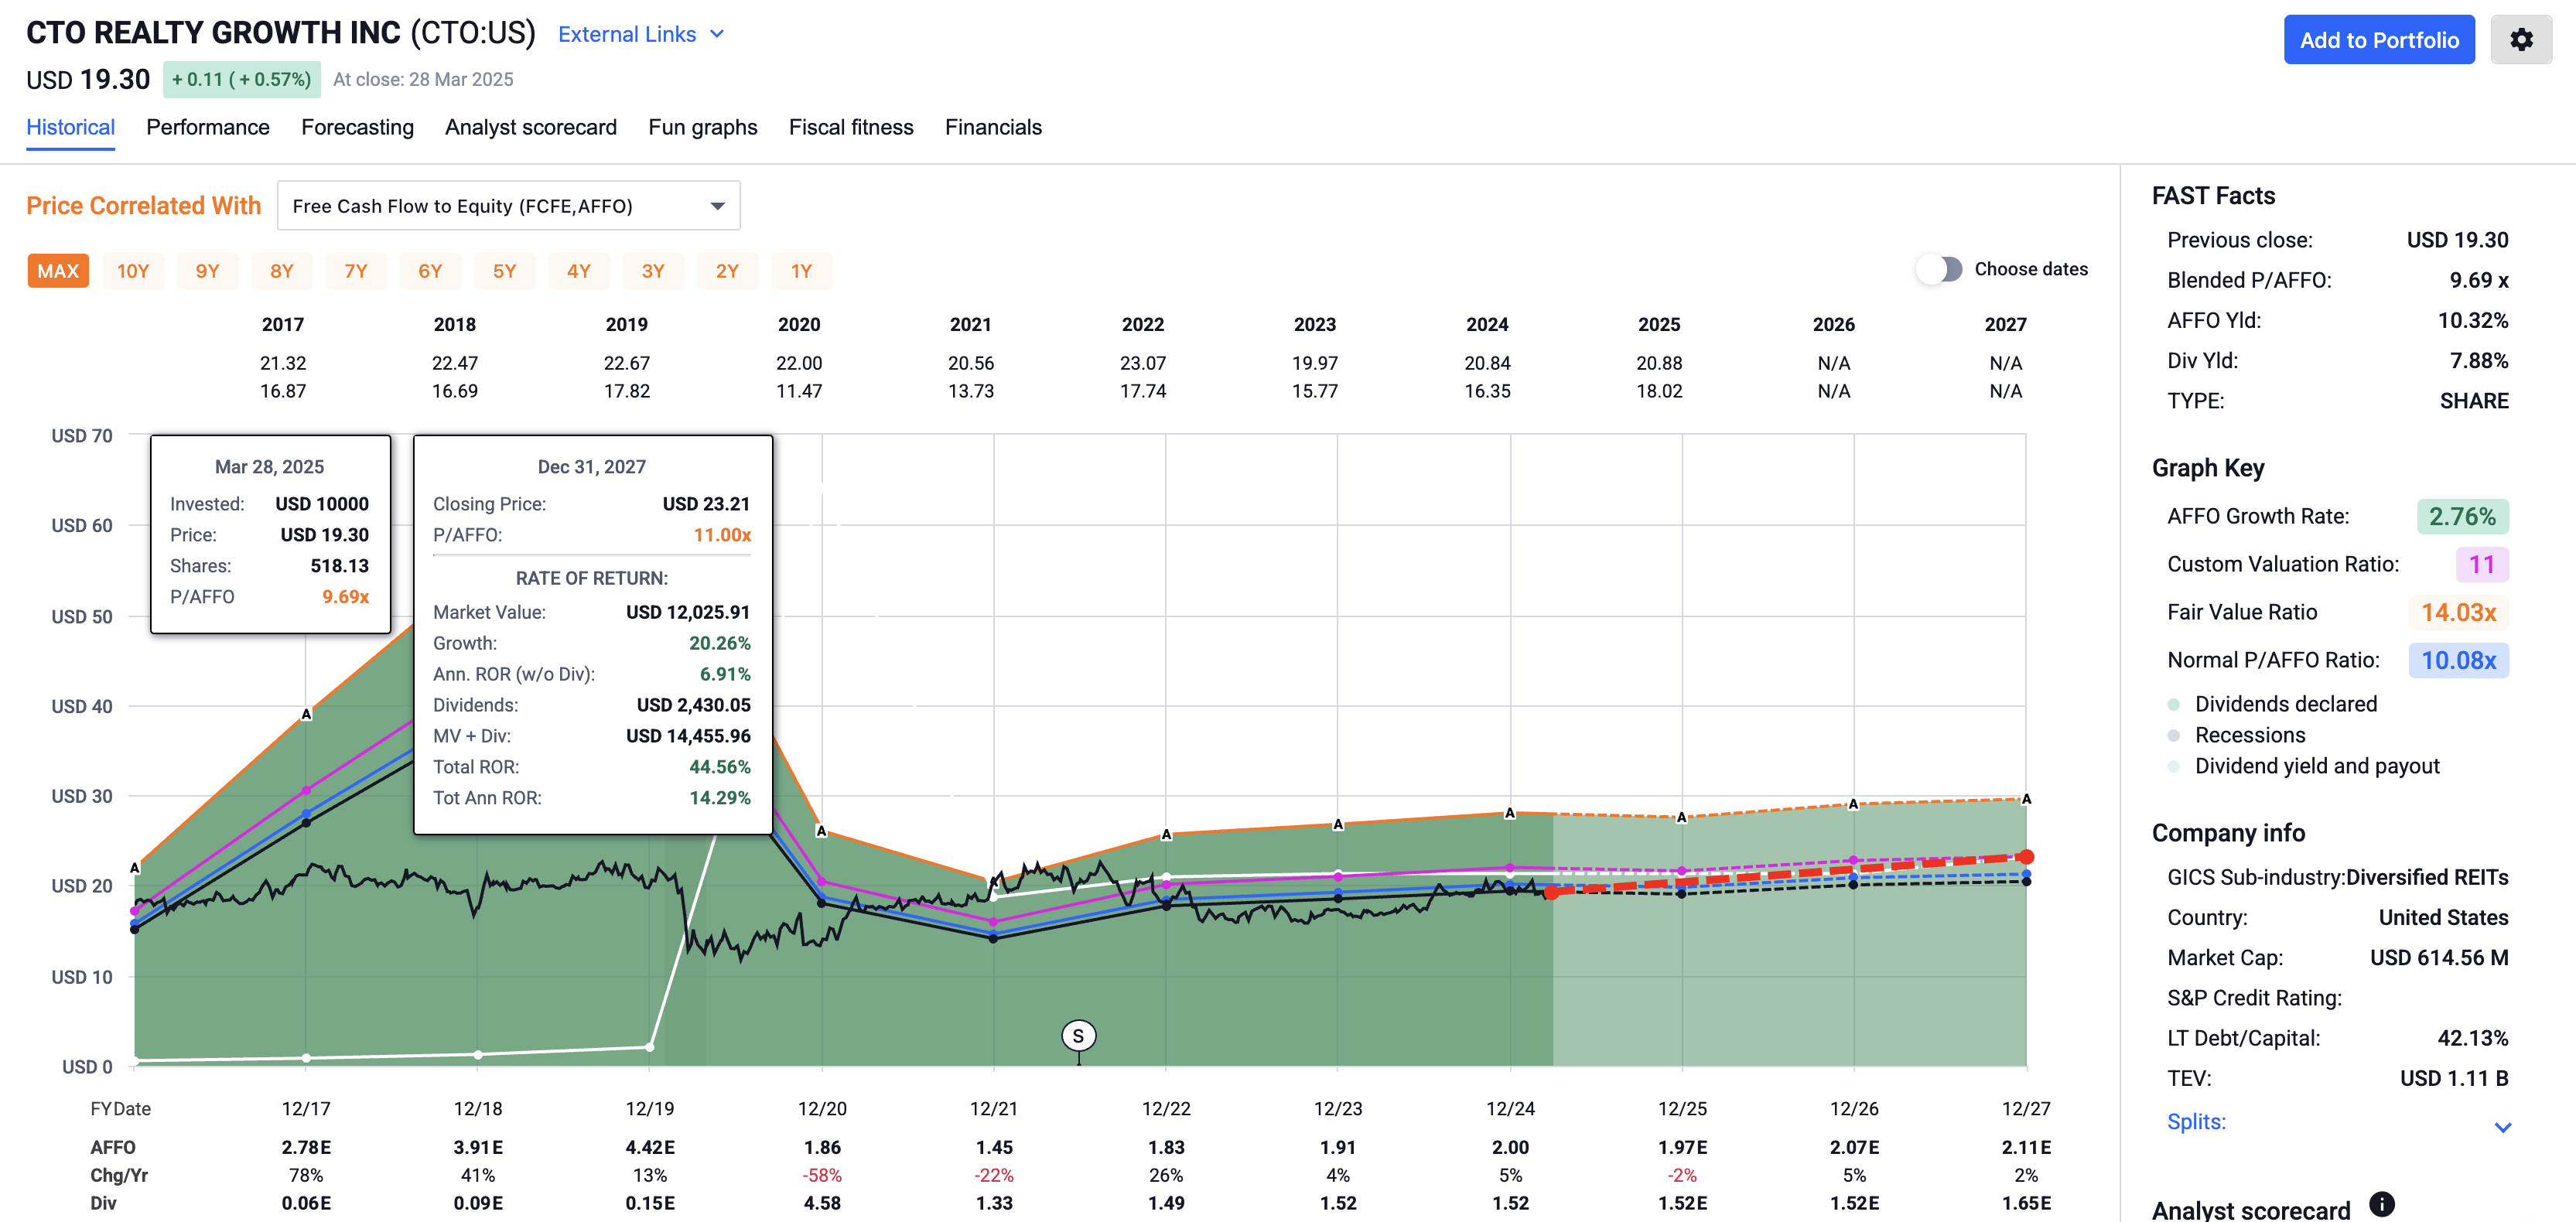Switch to the Forecasting tab

pos(357,127)
